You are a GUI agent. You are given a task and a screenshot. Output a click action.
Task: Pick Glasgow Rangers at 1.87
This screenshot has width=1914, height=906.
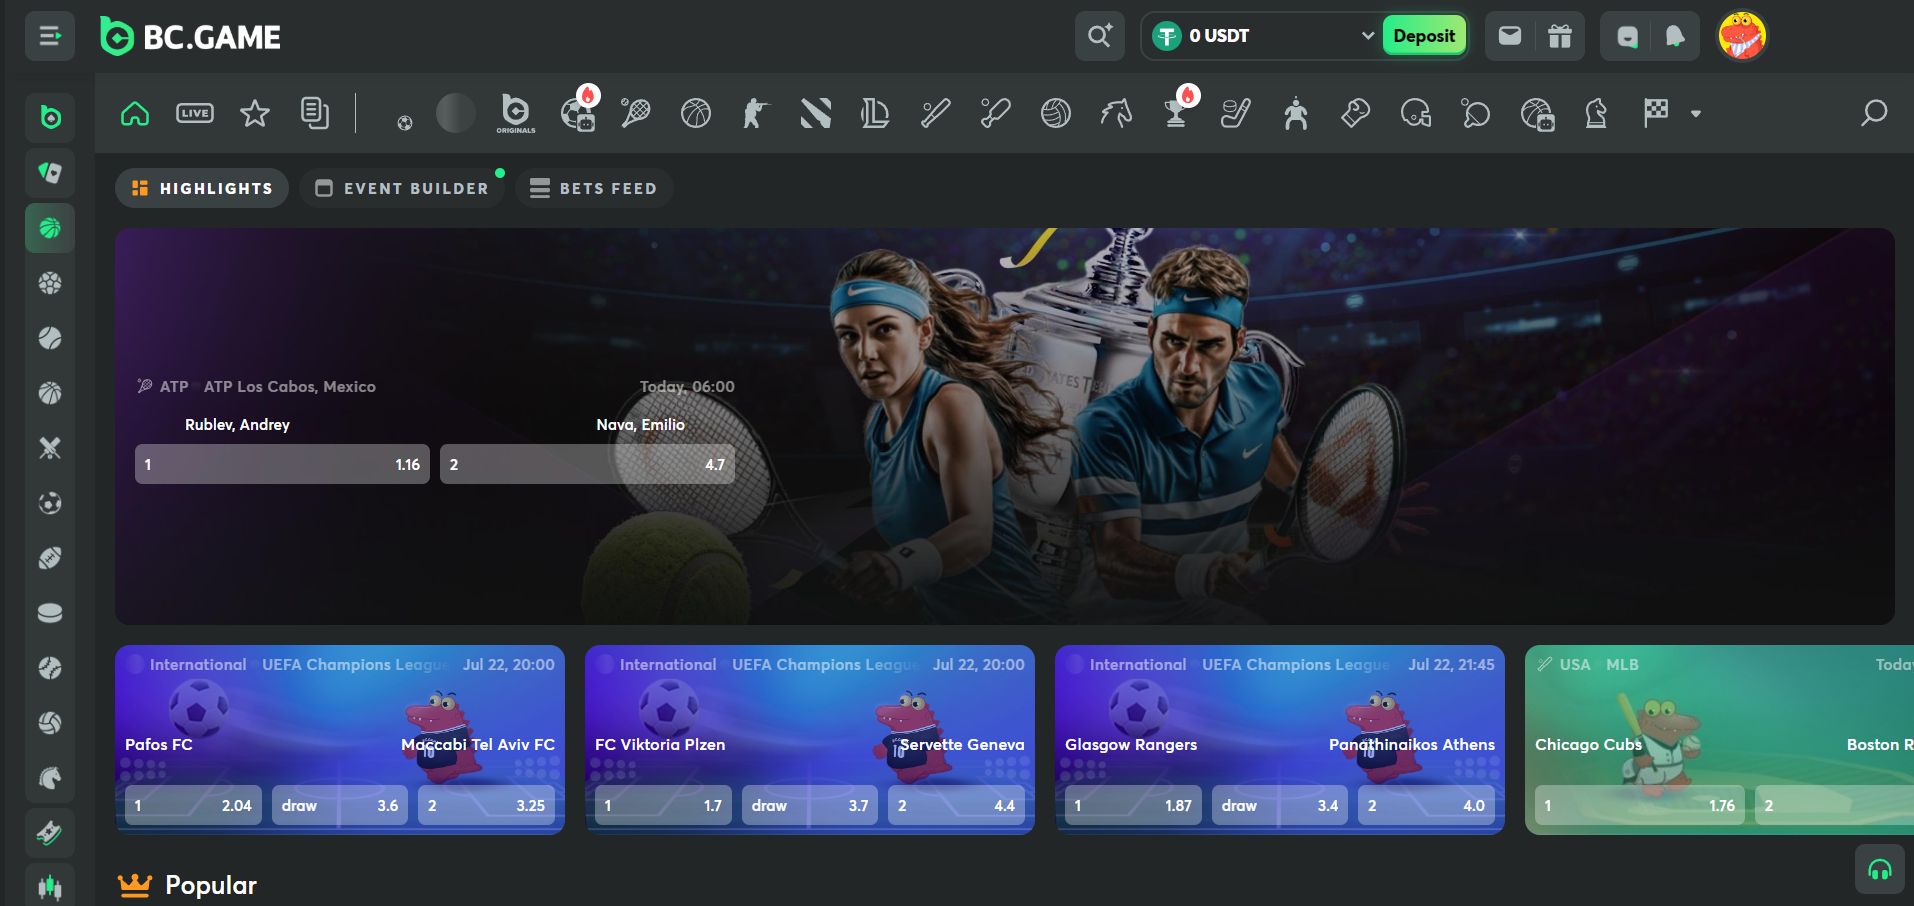1133,805
